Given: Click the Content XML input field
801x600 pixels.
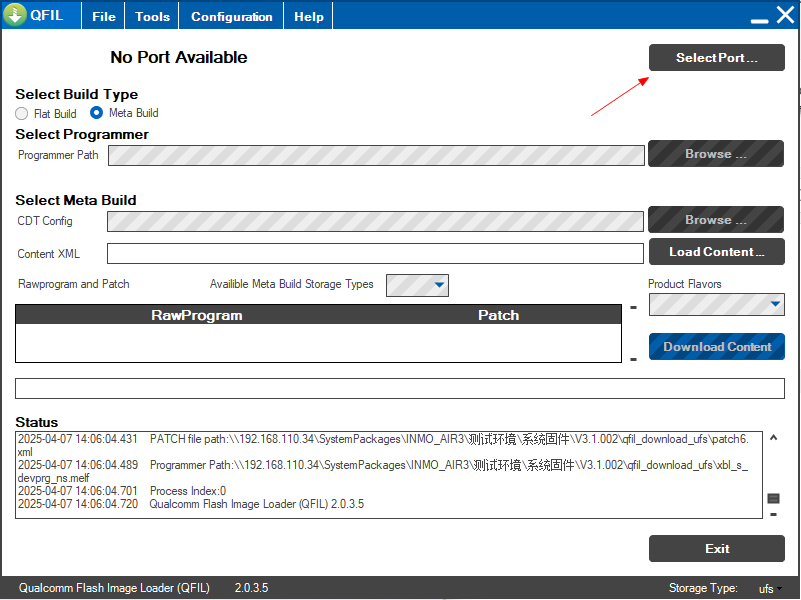Looking at the screenshot, I should pyautogui.click(x=375, y=254).
